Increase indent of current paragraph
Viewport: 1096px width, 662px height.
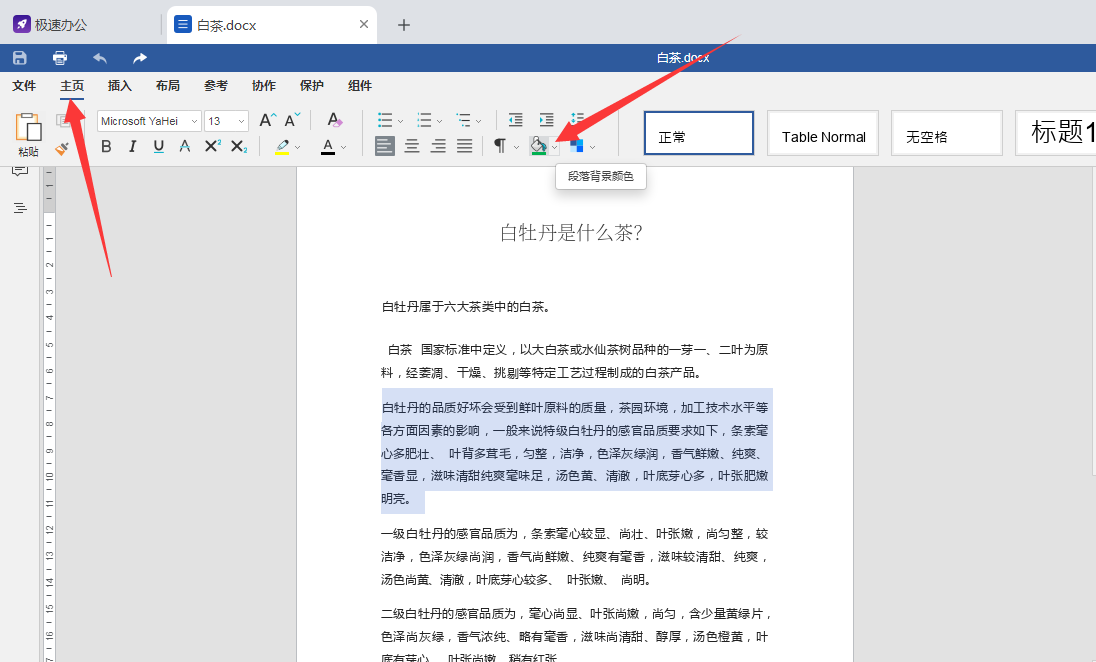coord(545,120)
